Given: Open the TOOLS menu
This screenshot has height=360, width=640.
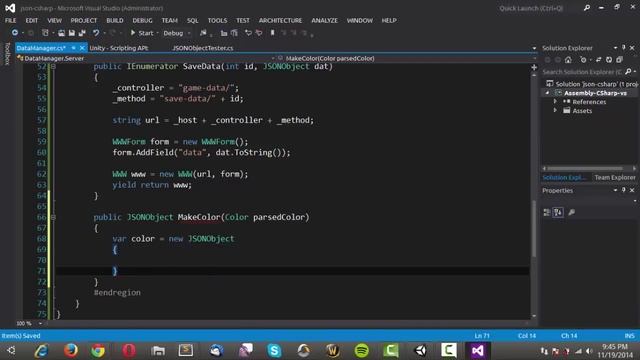Looking at the screenshot, I should (x=217, y=20).
